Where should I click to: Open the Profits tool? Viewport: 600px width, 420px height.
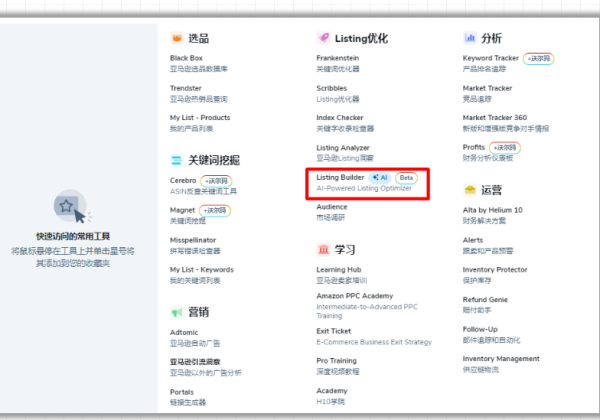tap(474, 147)
